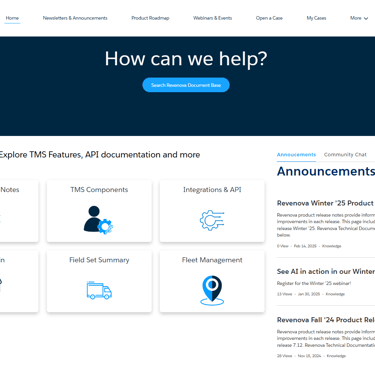The image size is (375, 366).
Task: Click the Field Set Summary card title
Action: click(x=99, y=260)
